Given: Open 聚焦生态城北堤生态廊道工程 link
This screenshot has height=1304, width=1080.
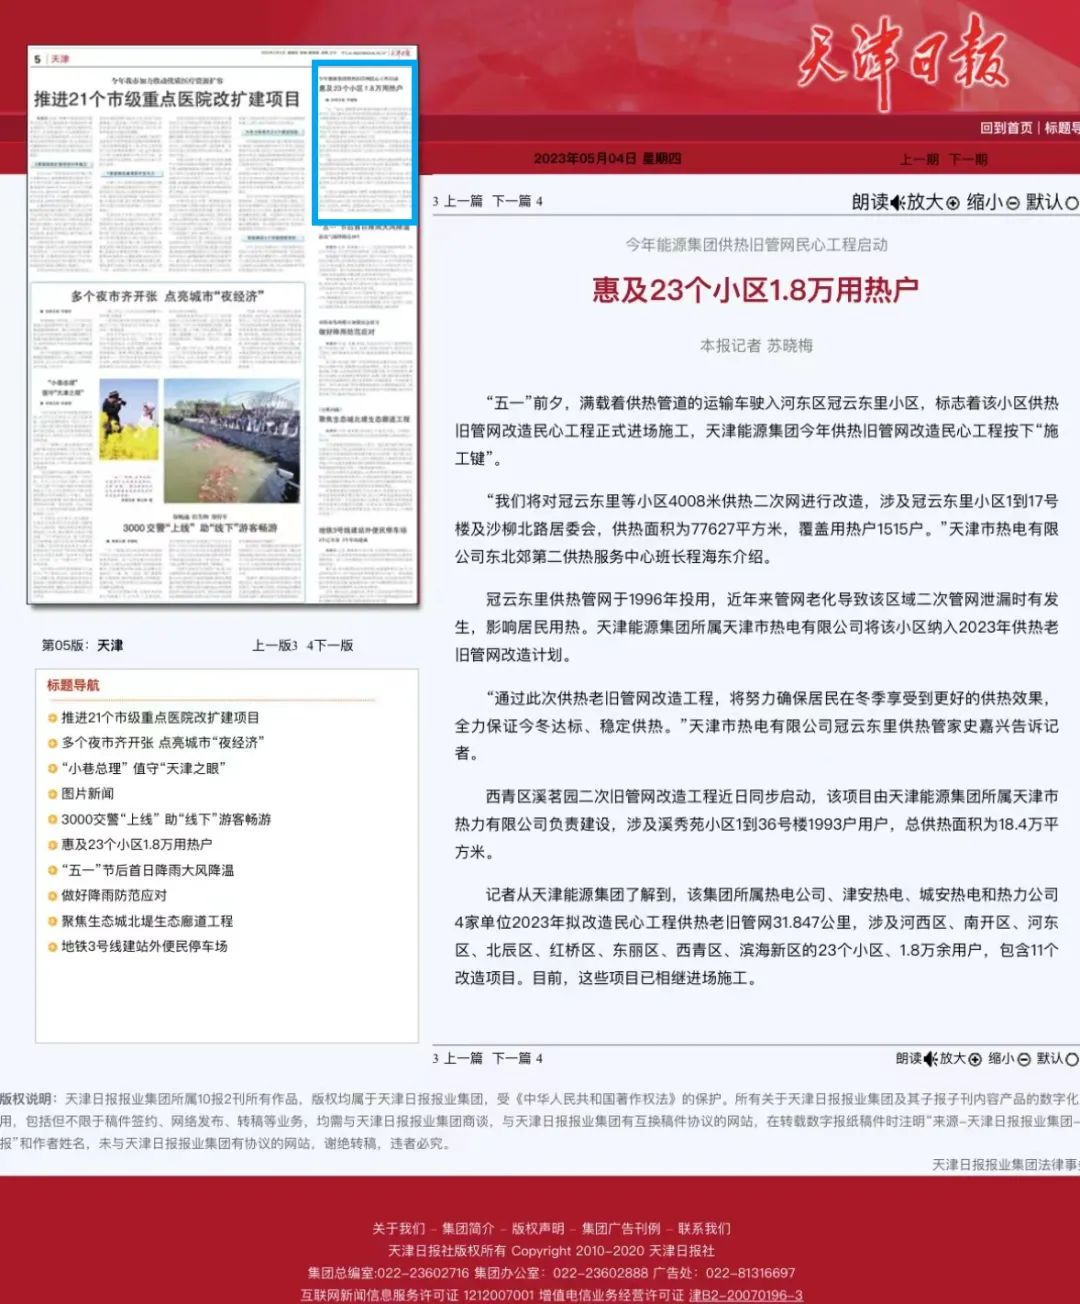Looking at the screenshot, I should click(147, 921).
